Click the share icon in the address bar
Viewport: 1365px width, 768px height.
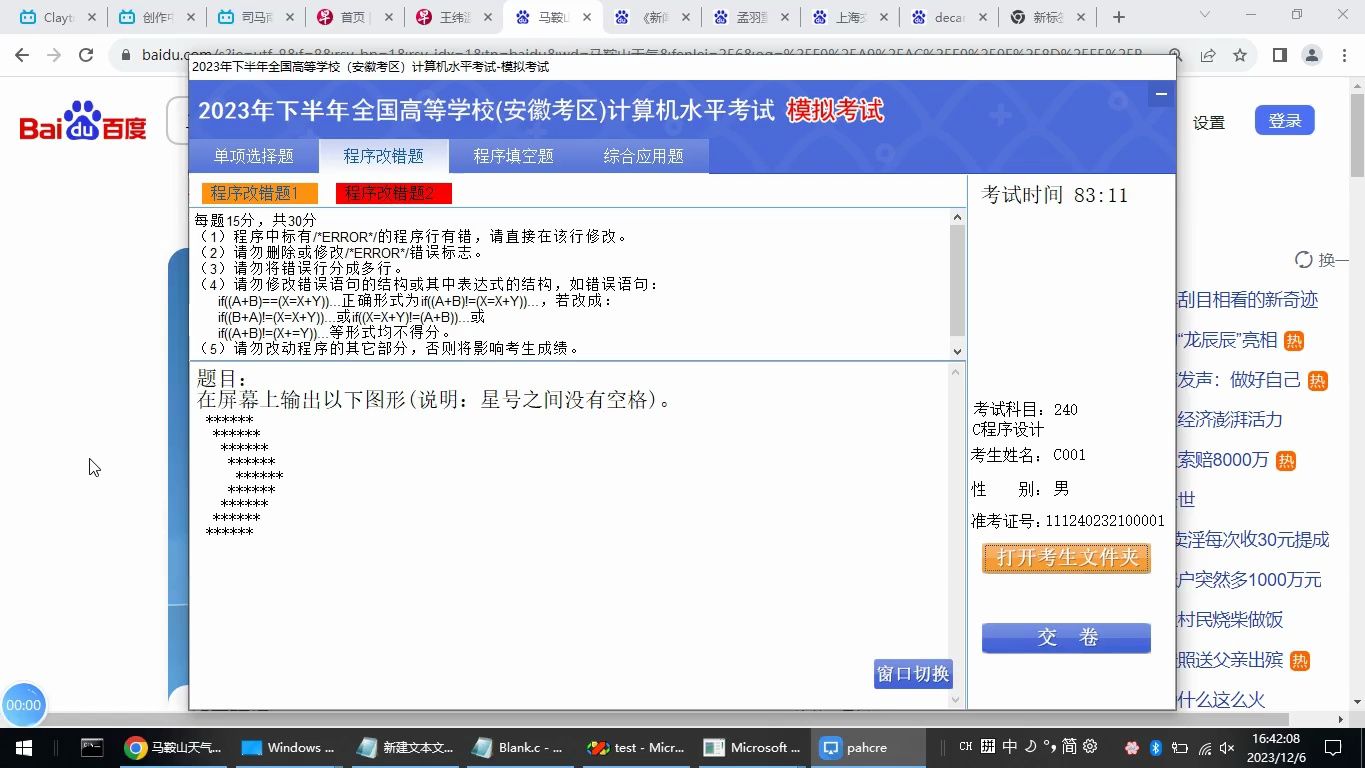(x=1208, y=56)
